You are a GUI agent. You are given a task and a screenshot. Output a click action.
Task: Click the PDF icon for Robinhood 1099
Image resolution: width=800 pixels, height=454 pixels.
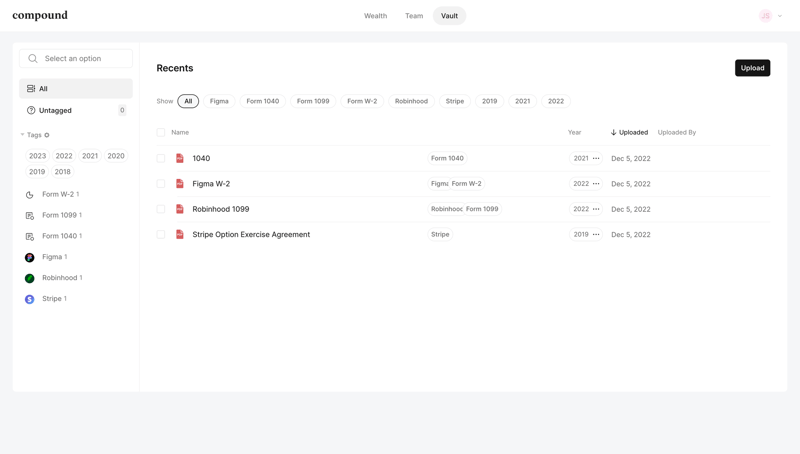[x=180, y=209]
